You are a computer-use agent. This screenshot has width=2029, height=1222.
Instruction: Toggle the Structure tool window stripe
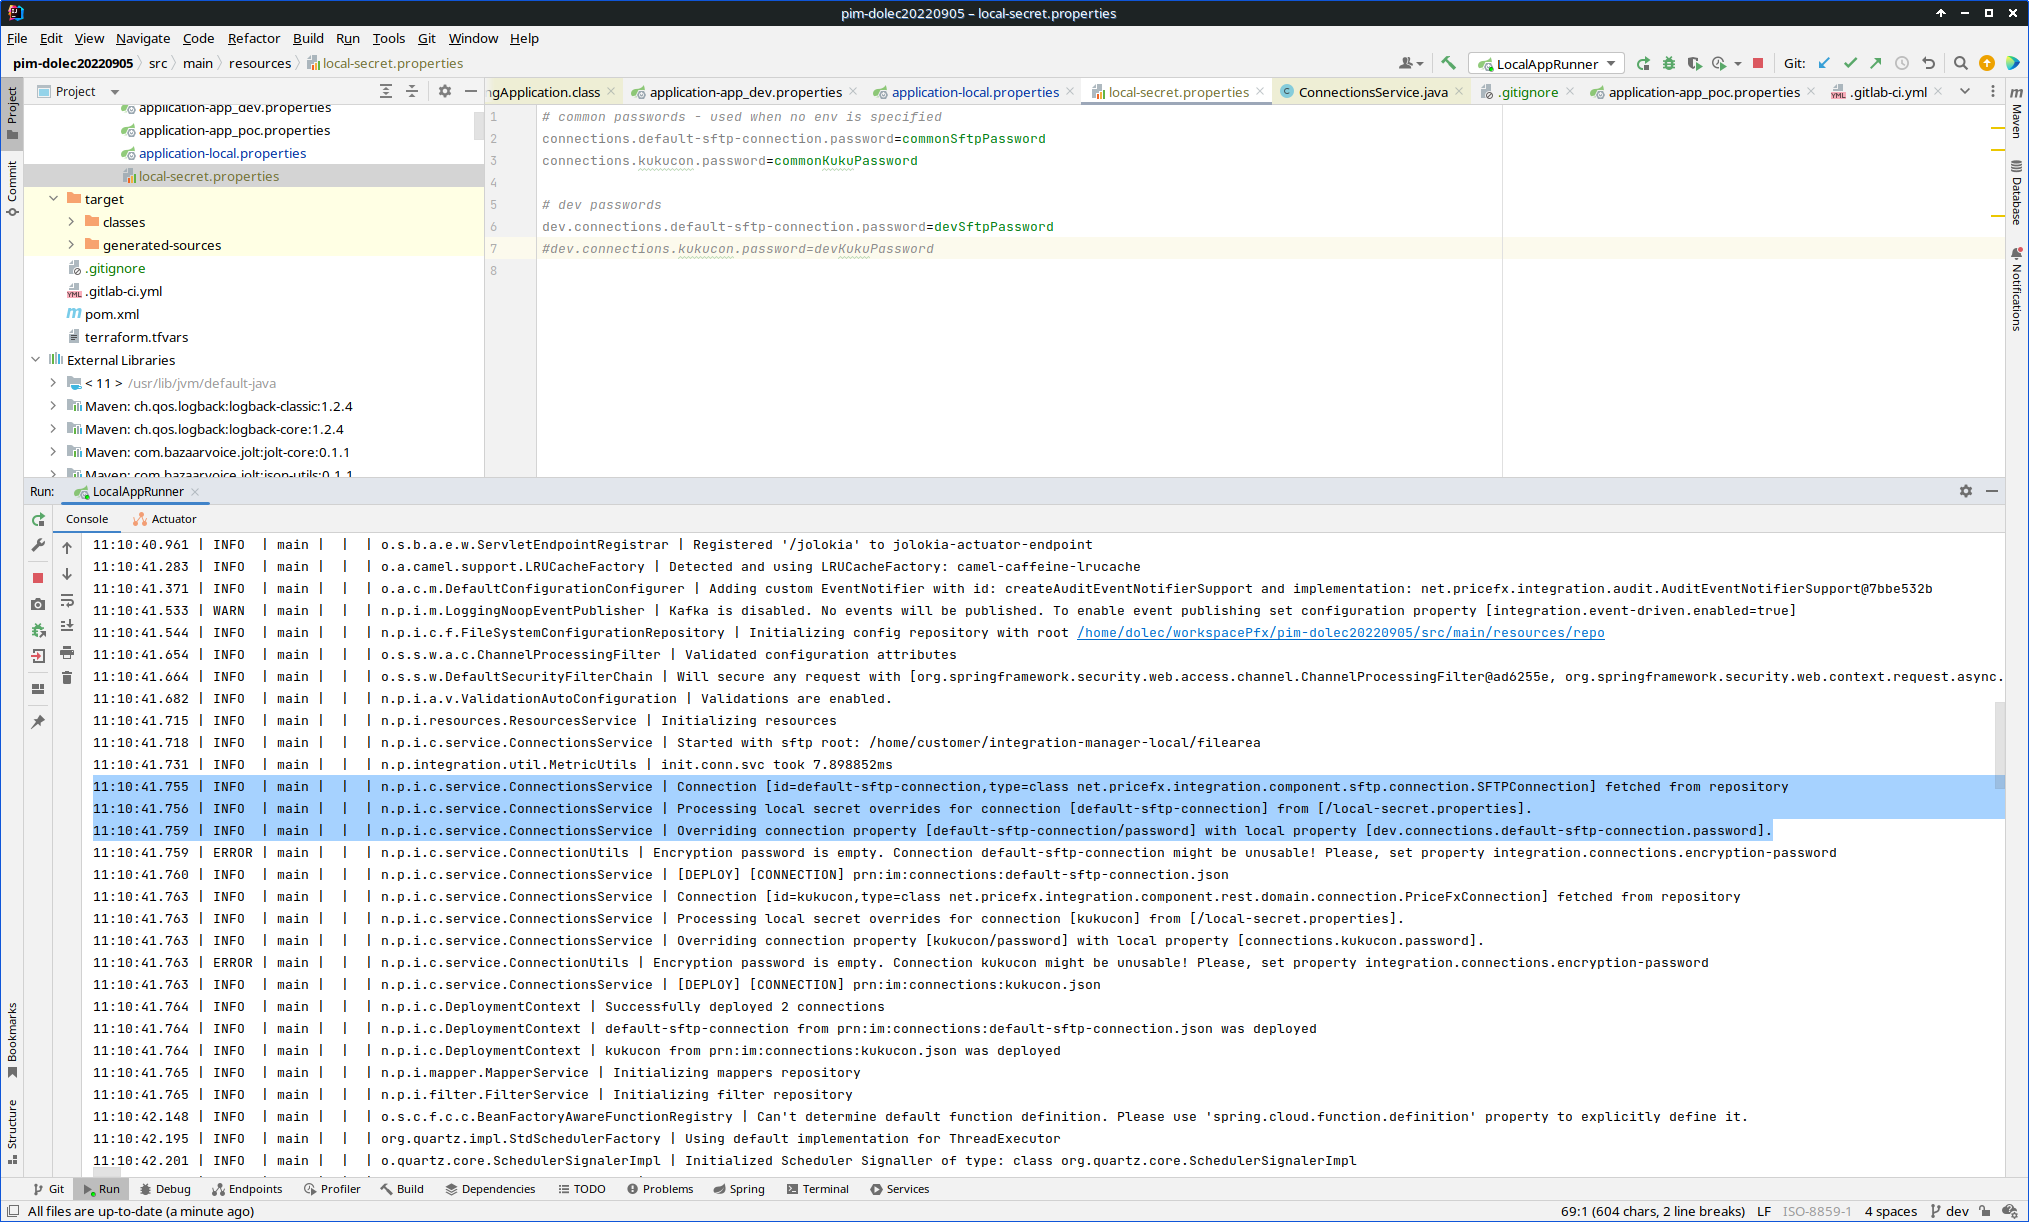(12, 1132)
